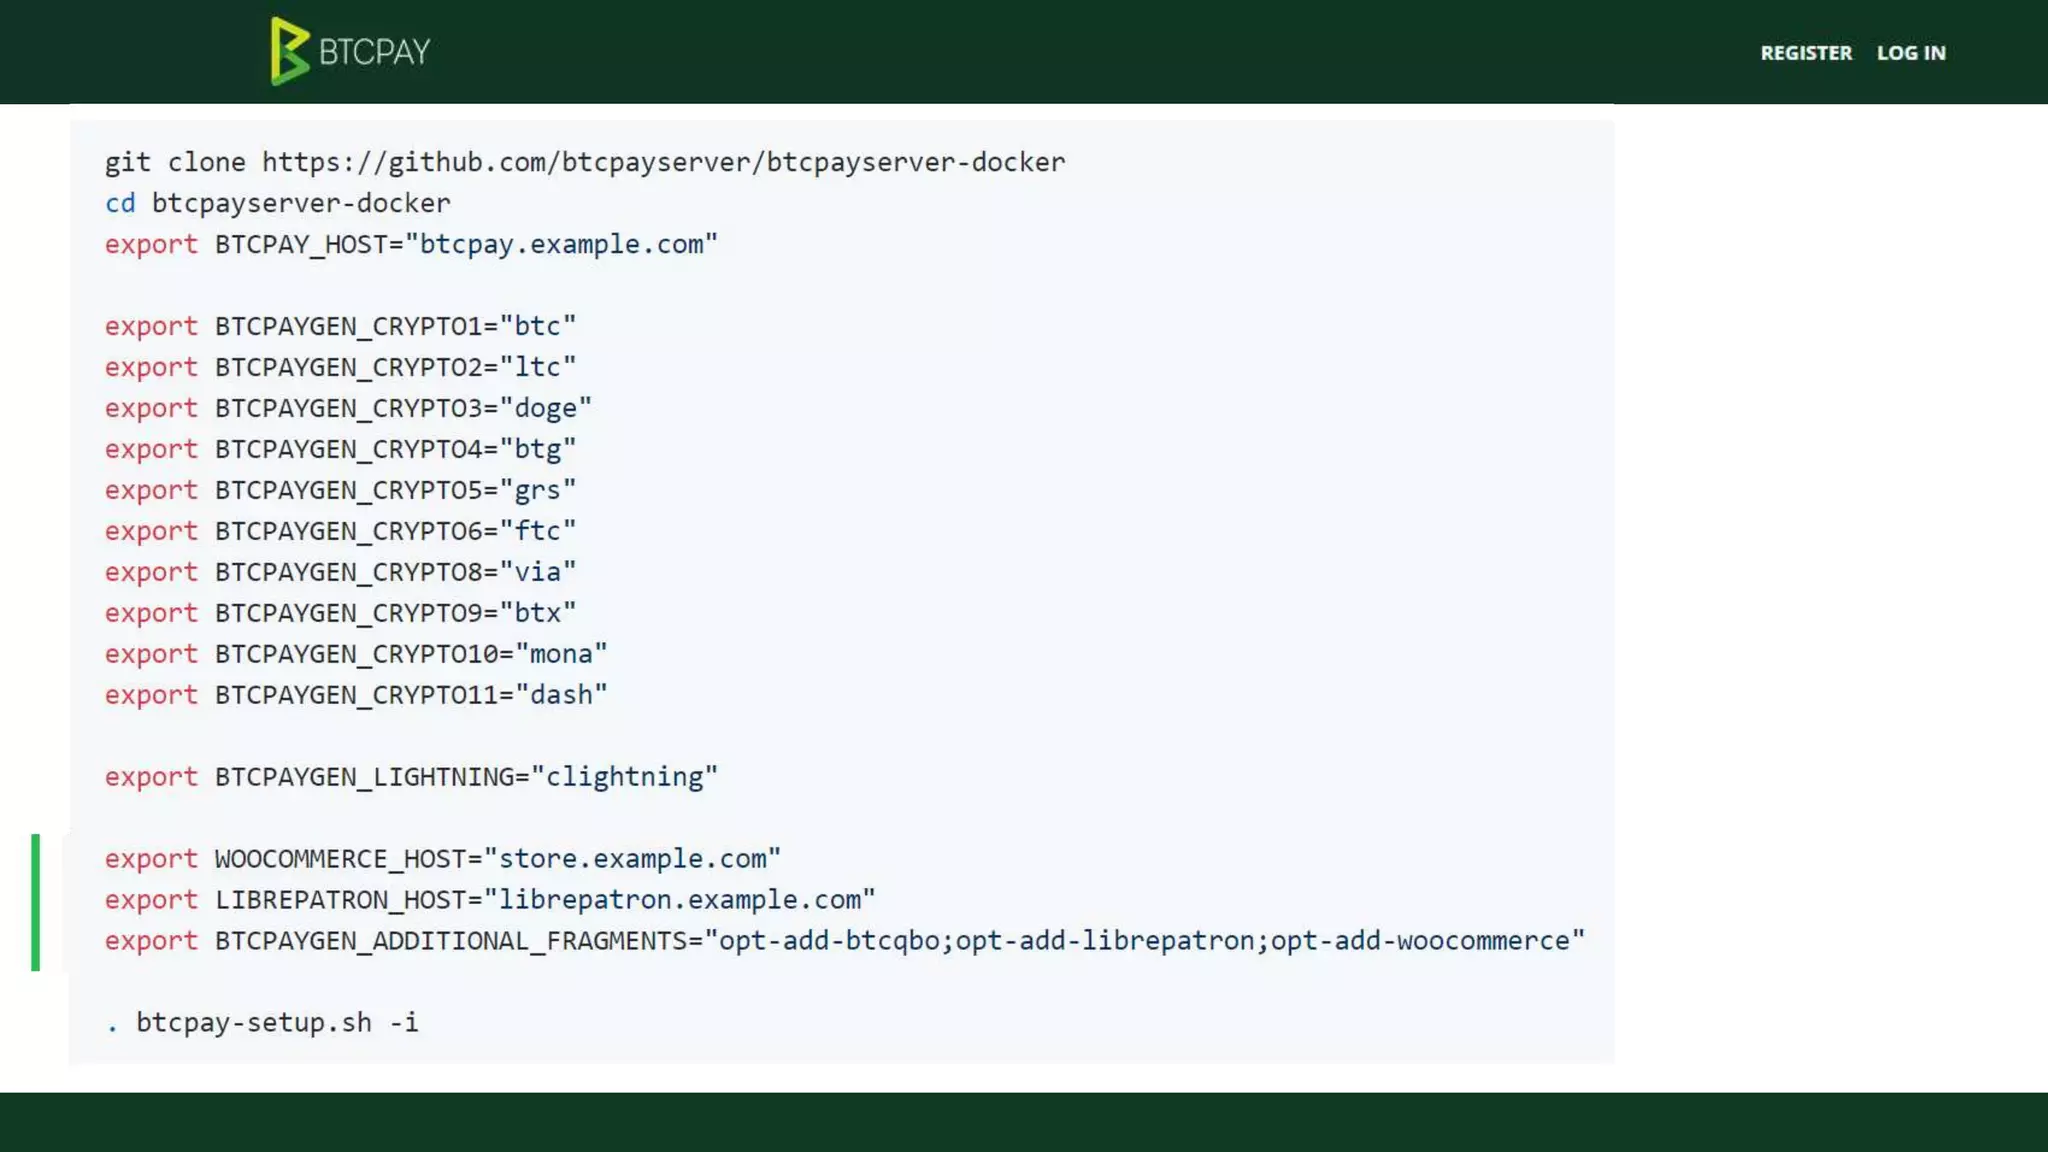The height and width of the screenshot is (1152, 2048).
Task: Click the CRYPTO2 "ltc" export line
Action: coord(340,367)
